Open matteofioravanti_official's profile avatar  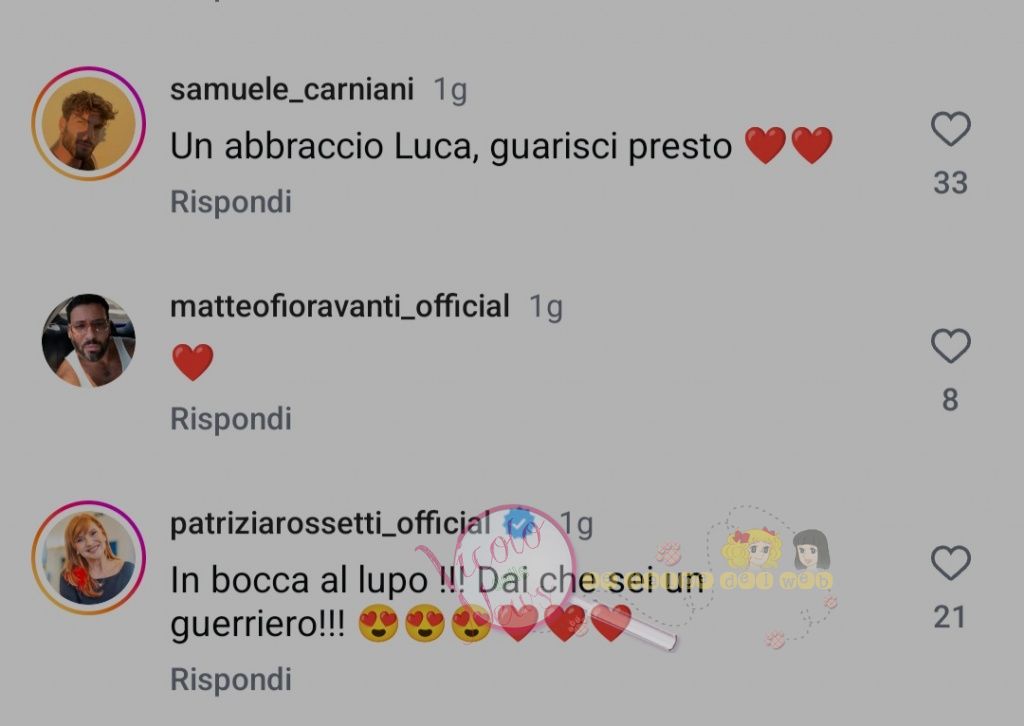88,341
